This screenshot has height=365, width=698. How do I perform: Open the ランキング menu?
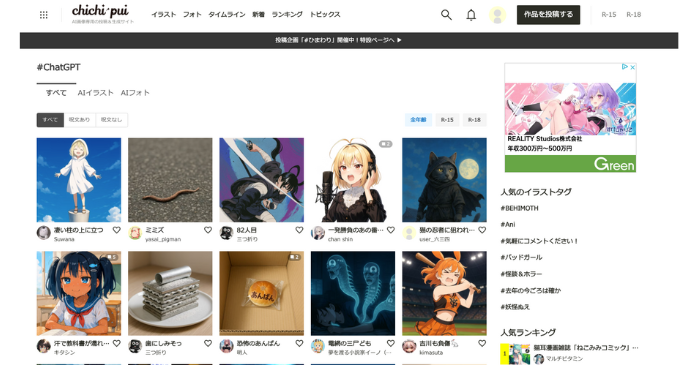click(287, 15)
